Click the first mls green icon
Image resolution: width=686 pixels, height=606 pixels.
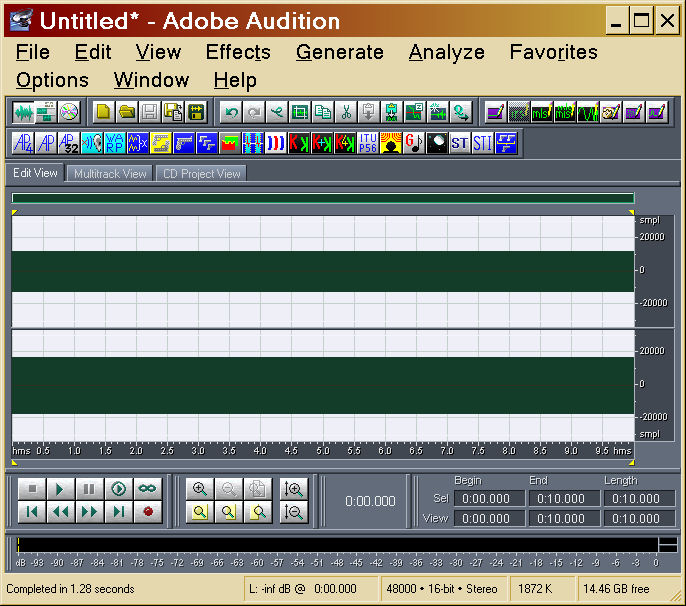click(542, 112)
